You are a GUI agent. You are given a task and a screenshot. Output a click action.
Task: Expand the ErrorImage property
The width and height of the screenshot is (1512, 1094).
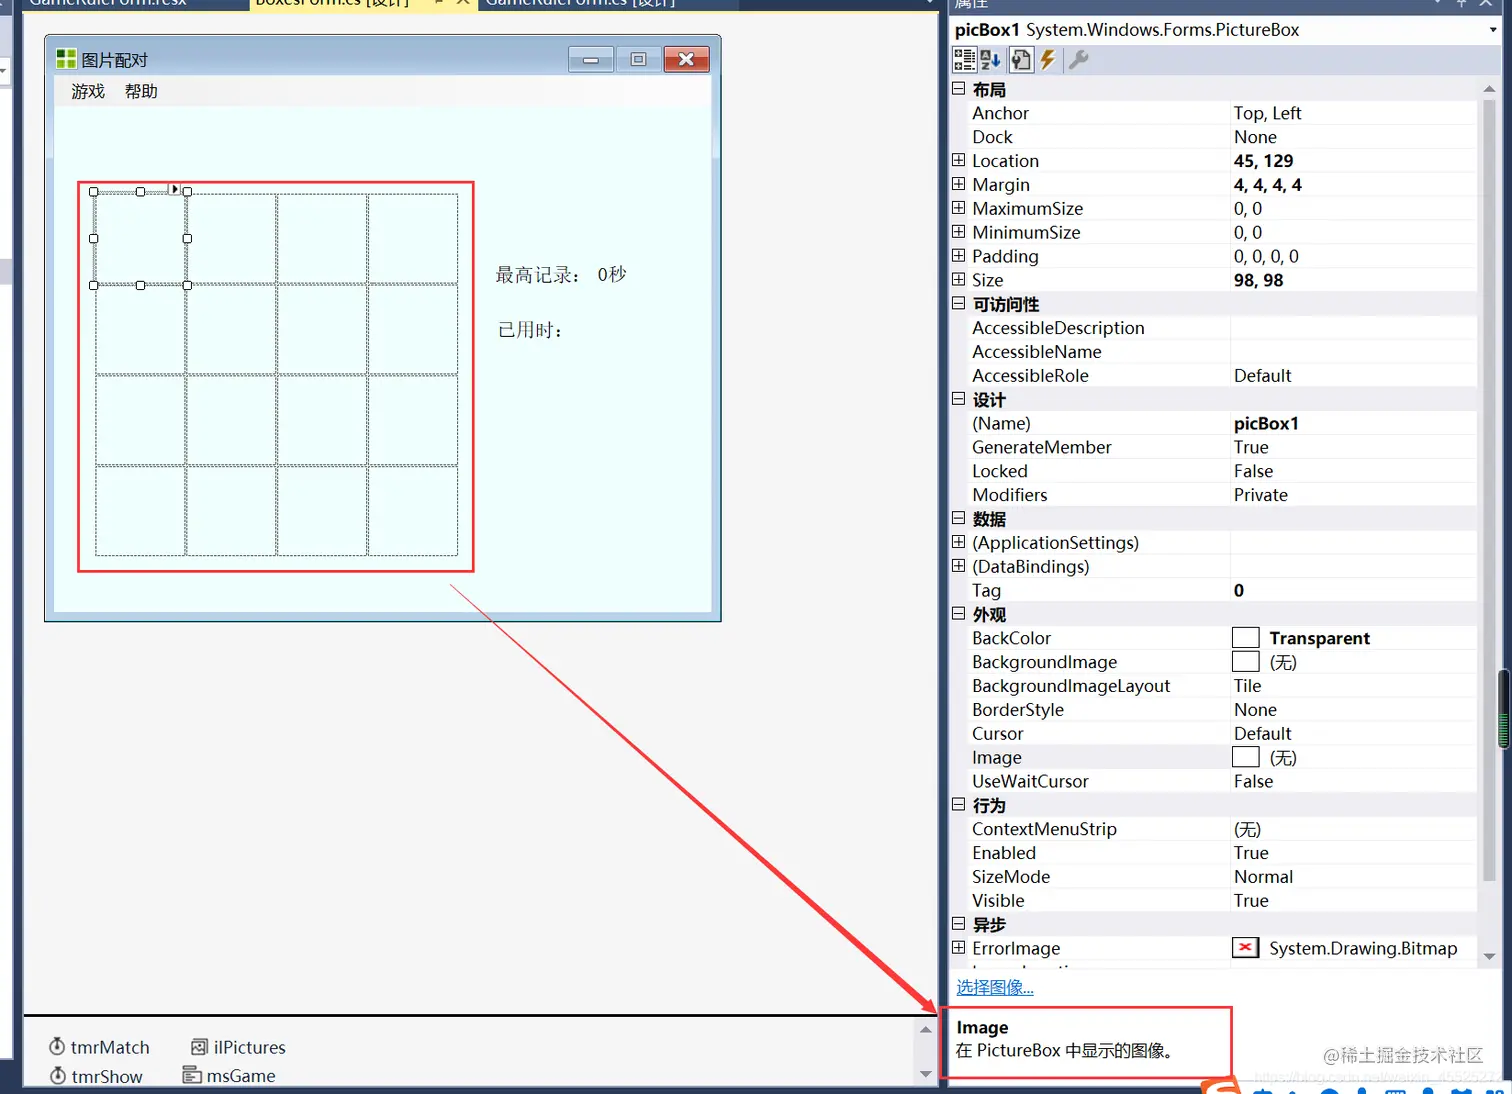[958, 948]
